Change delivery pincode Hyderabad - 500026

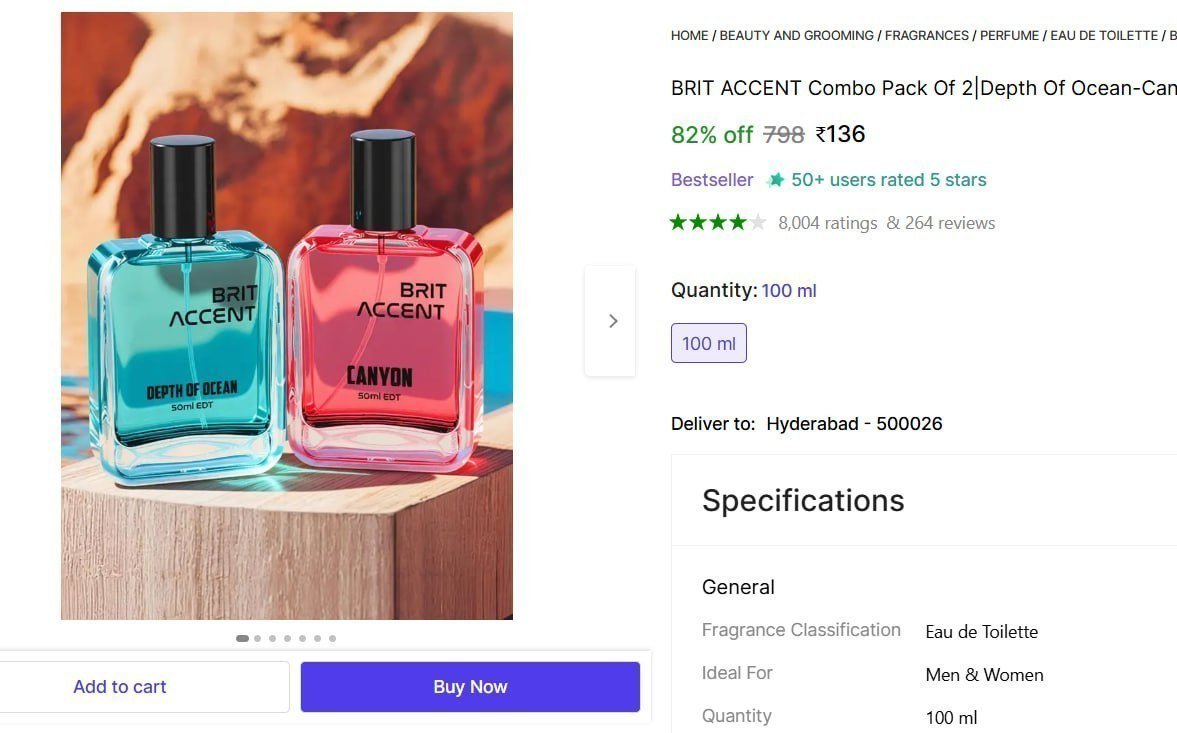(x=853, y=423)
